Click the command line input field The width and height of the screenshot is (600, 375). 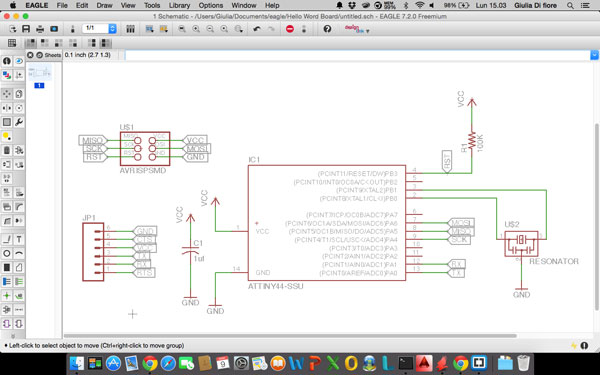pyautogui.click(x=357, y=55)
